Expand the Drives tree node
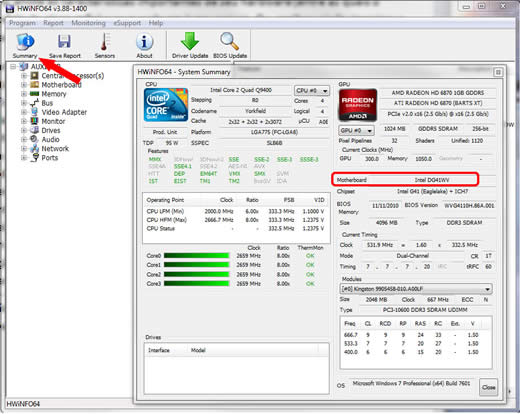The image size is (520, 414). click(24, 130)
